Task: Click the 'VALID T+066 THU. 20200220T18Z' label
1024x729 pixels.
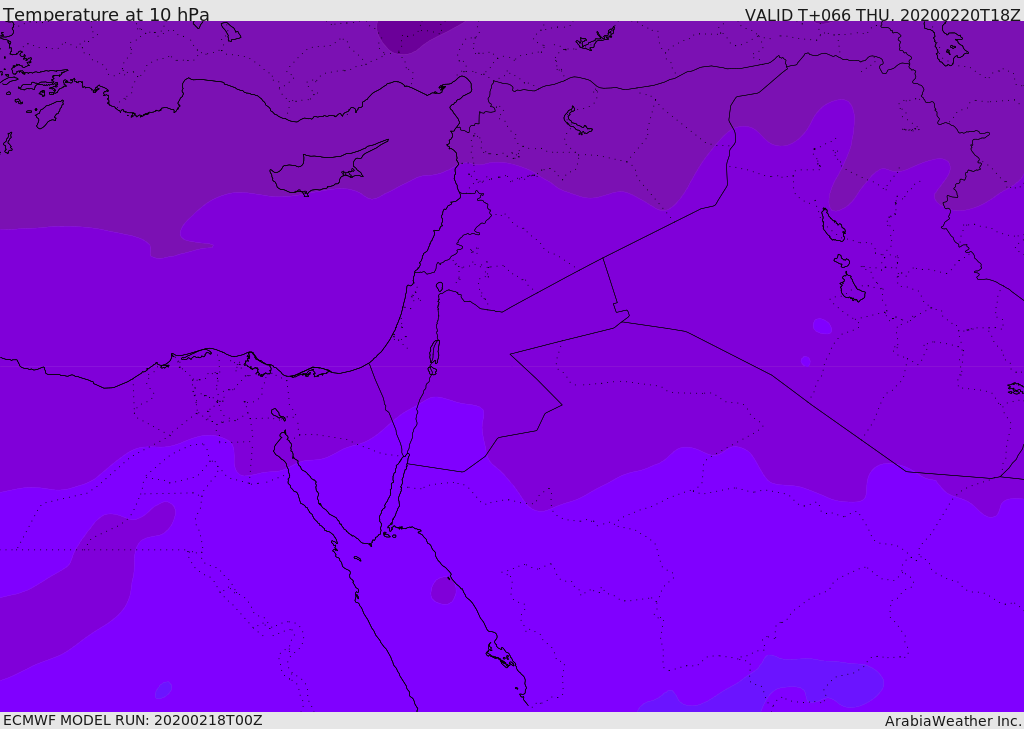Action: pyautogui.click(x=882, y=14)
